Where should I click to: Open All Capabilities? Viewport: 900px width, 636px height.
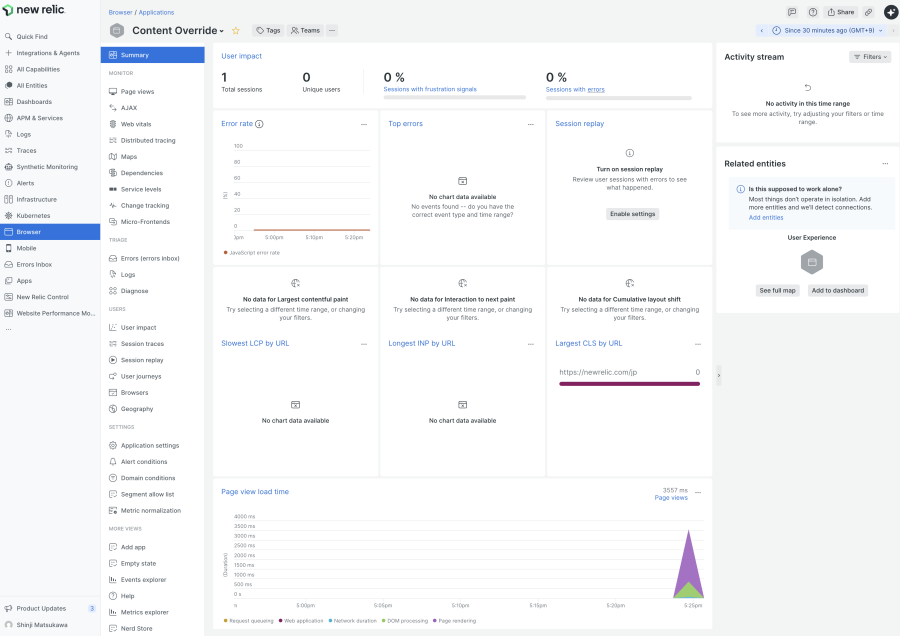click(38, 69)
